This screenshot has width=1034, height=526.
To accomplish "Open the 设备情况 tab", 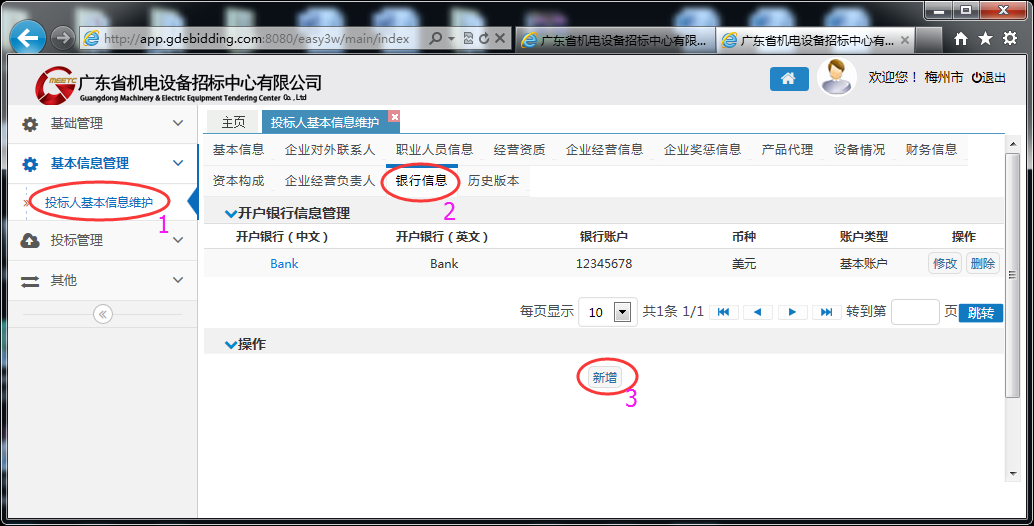I will pyautogui.click(x=859, y=150).
